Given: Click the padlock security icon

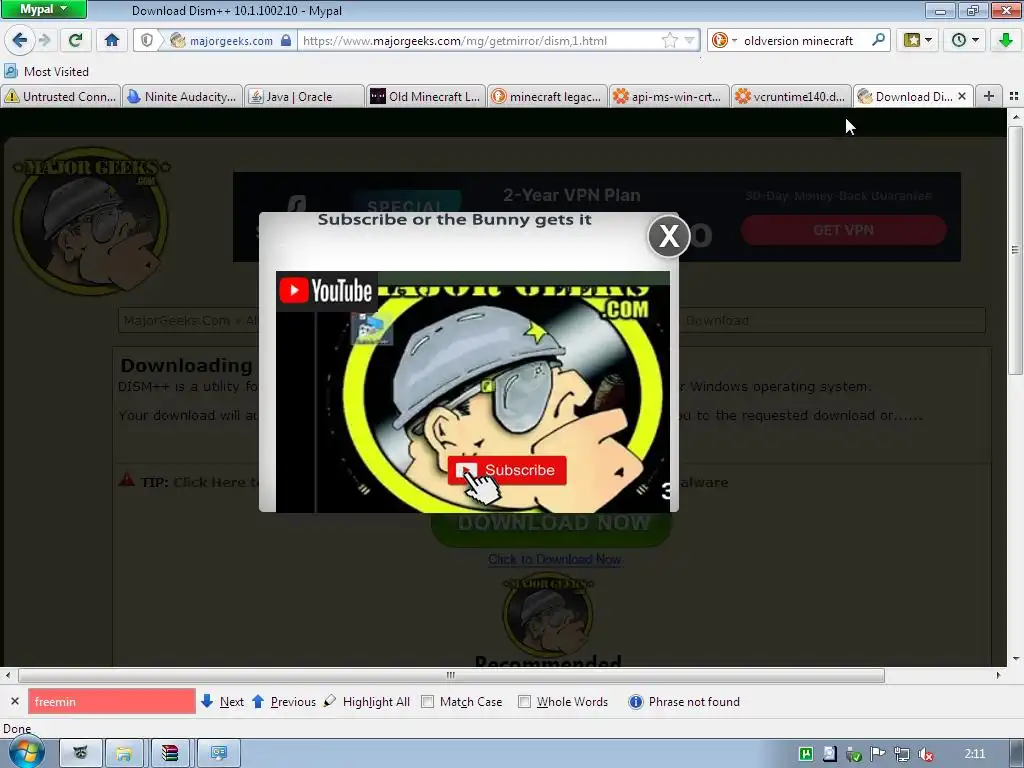Looking at the screenshot, I should pos(286,40).
